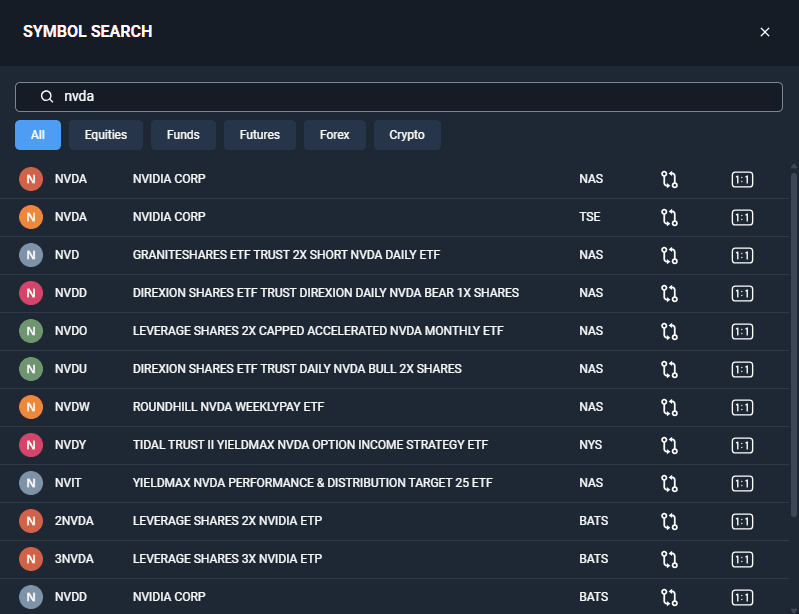Click NYS exchange label in NVDY row
Image resolution: width=799 pixels, height=614 pixels.
pos(591,445)
